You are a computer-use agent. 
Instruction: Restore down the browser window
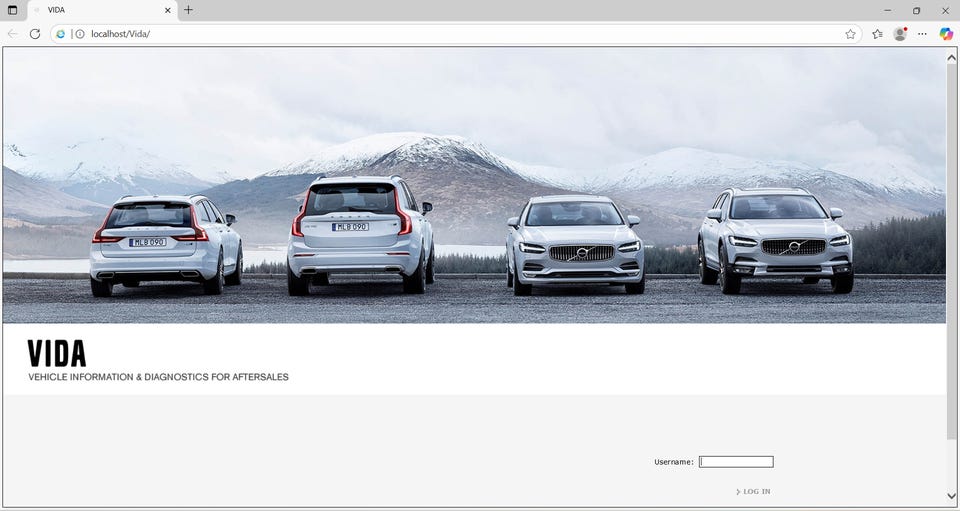(917, 10)
